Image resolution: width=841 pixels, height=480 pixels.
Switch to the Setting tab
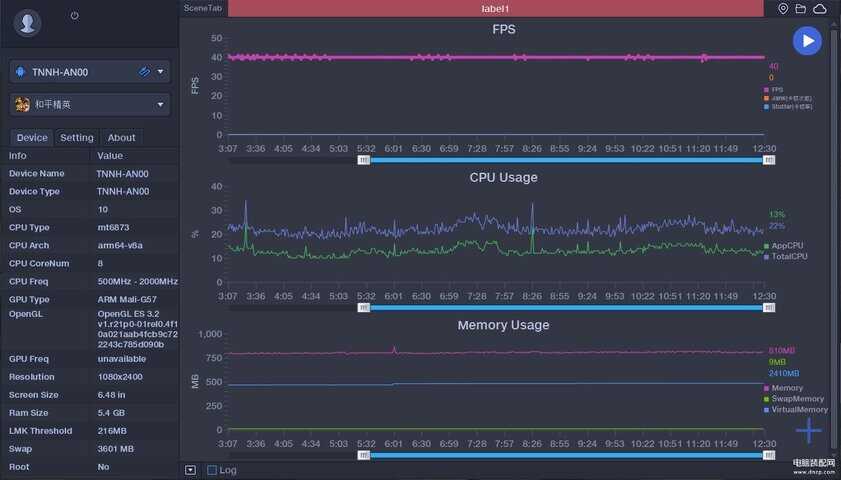tap(77, 138)
